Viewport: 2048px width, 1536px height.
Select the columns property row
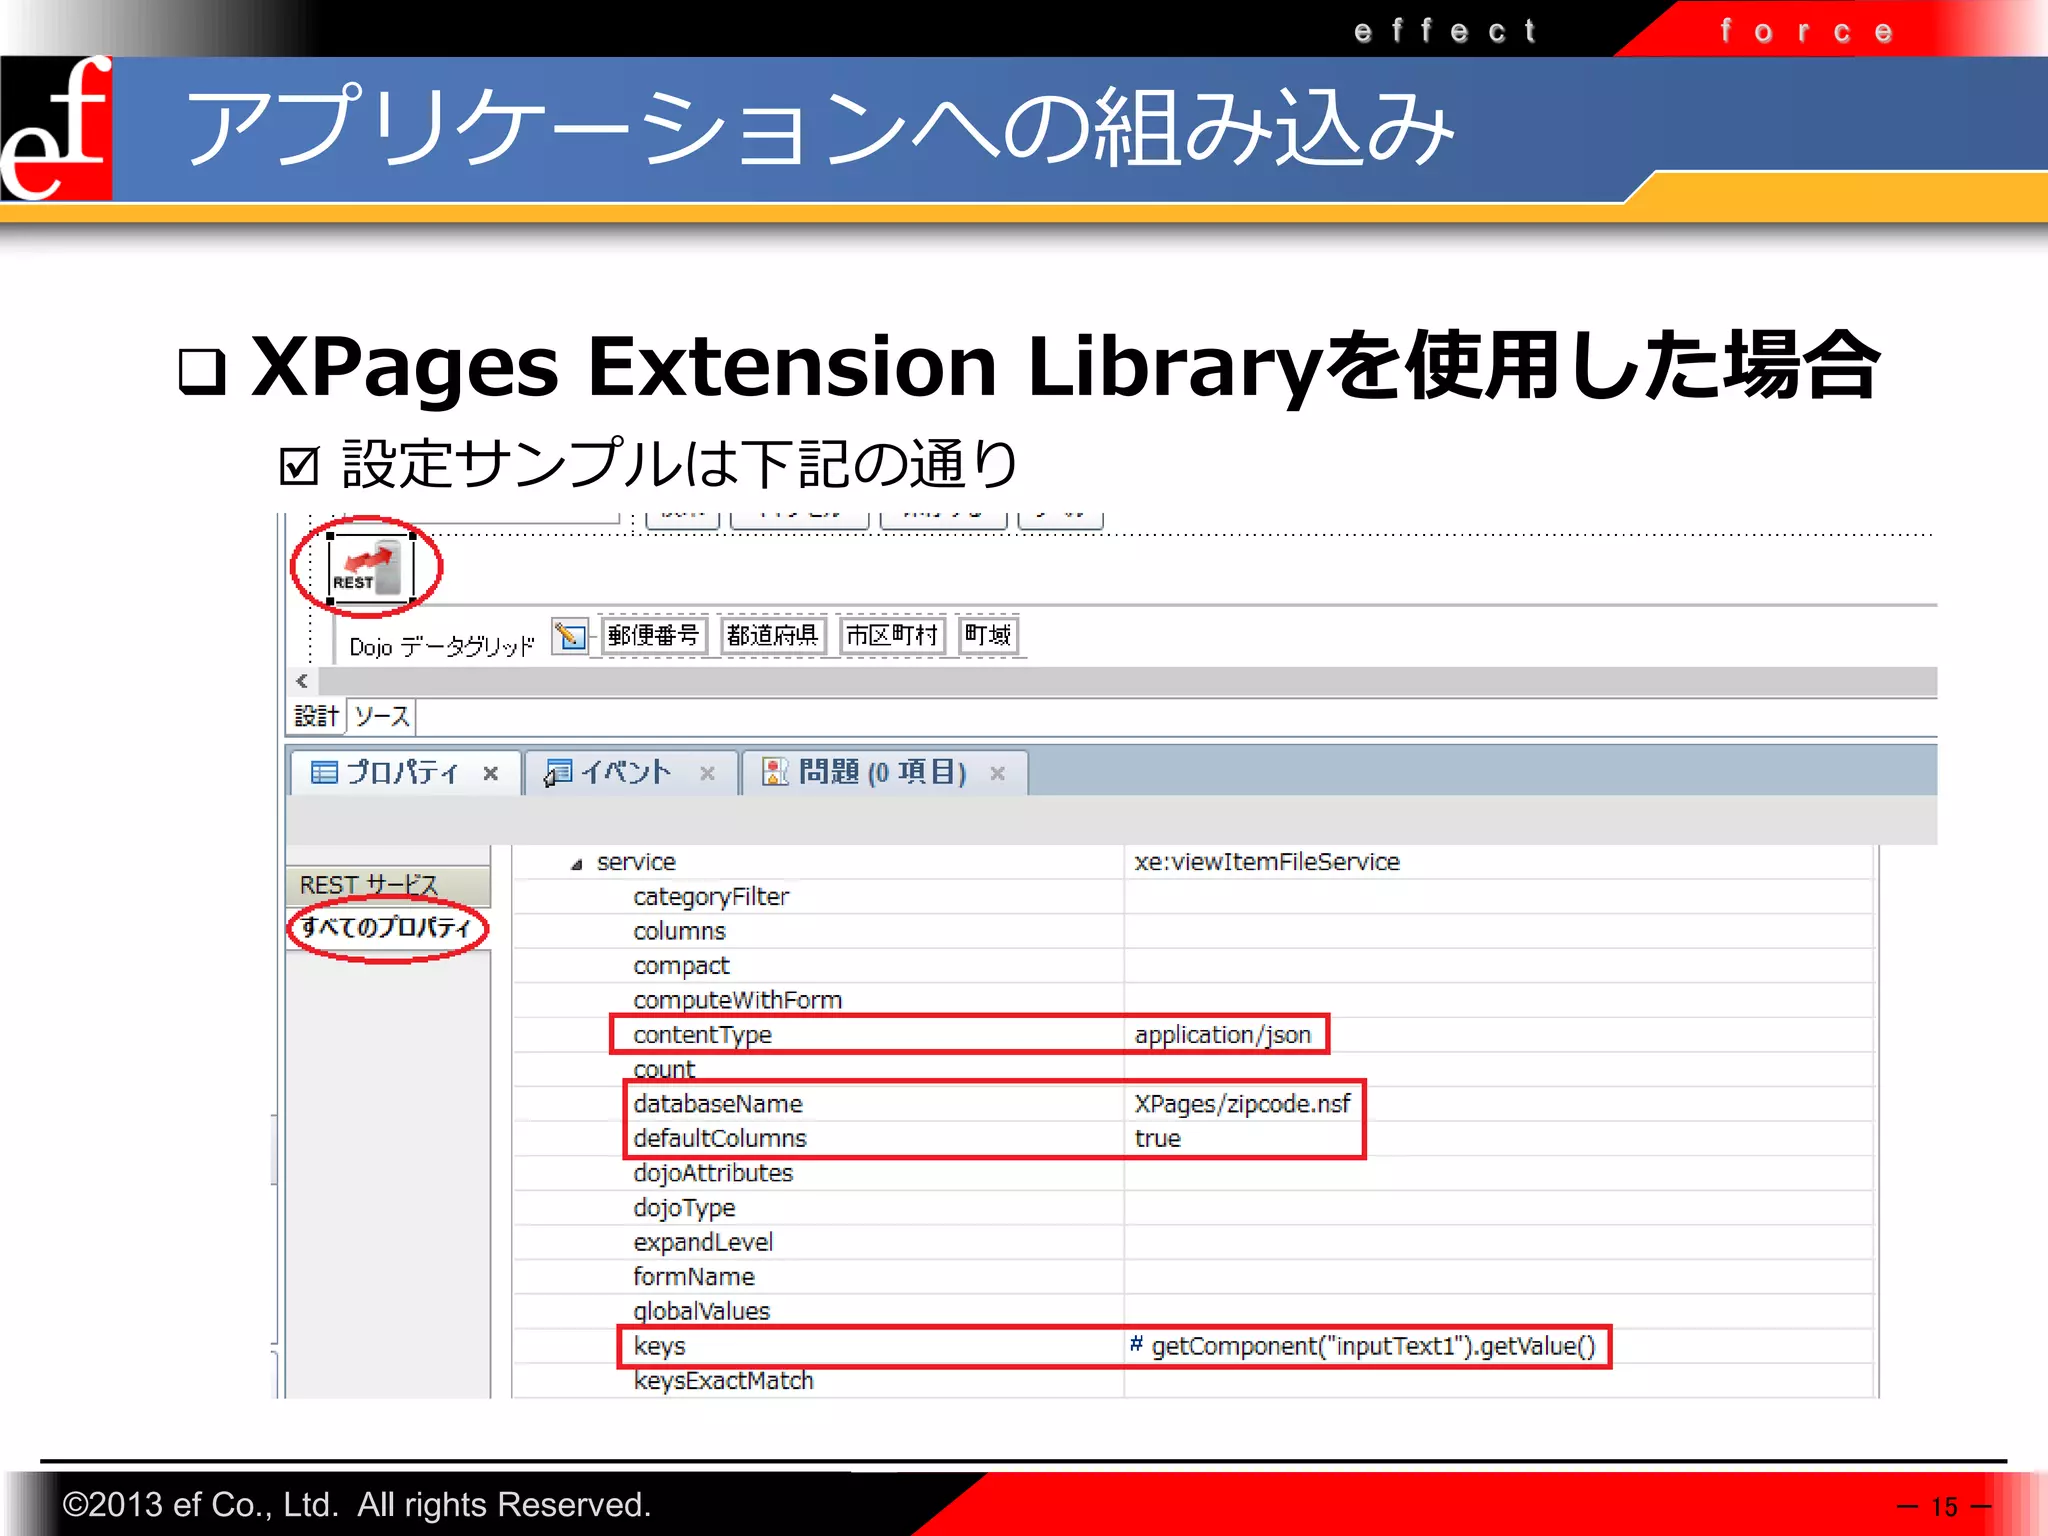pos(1193,931)
